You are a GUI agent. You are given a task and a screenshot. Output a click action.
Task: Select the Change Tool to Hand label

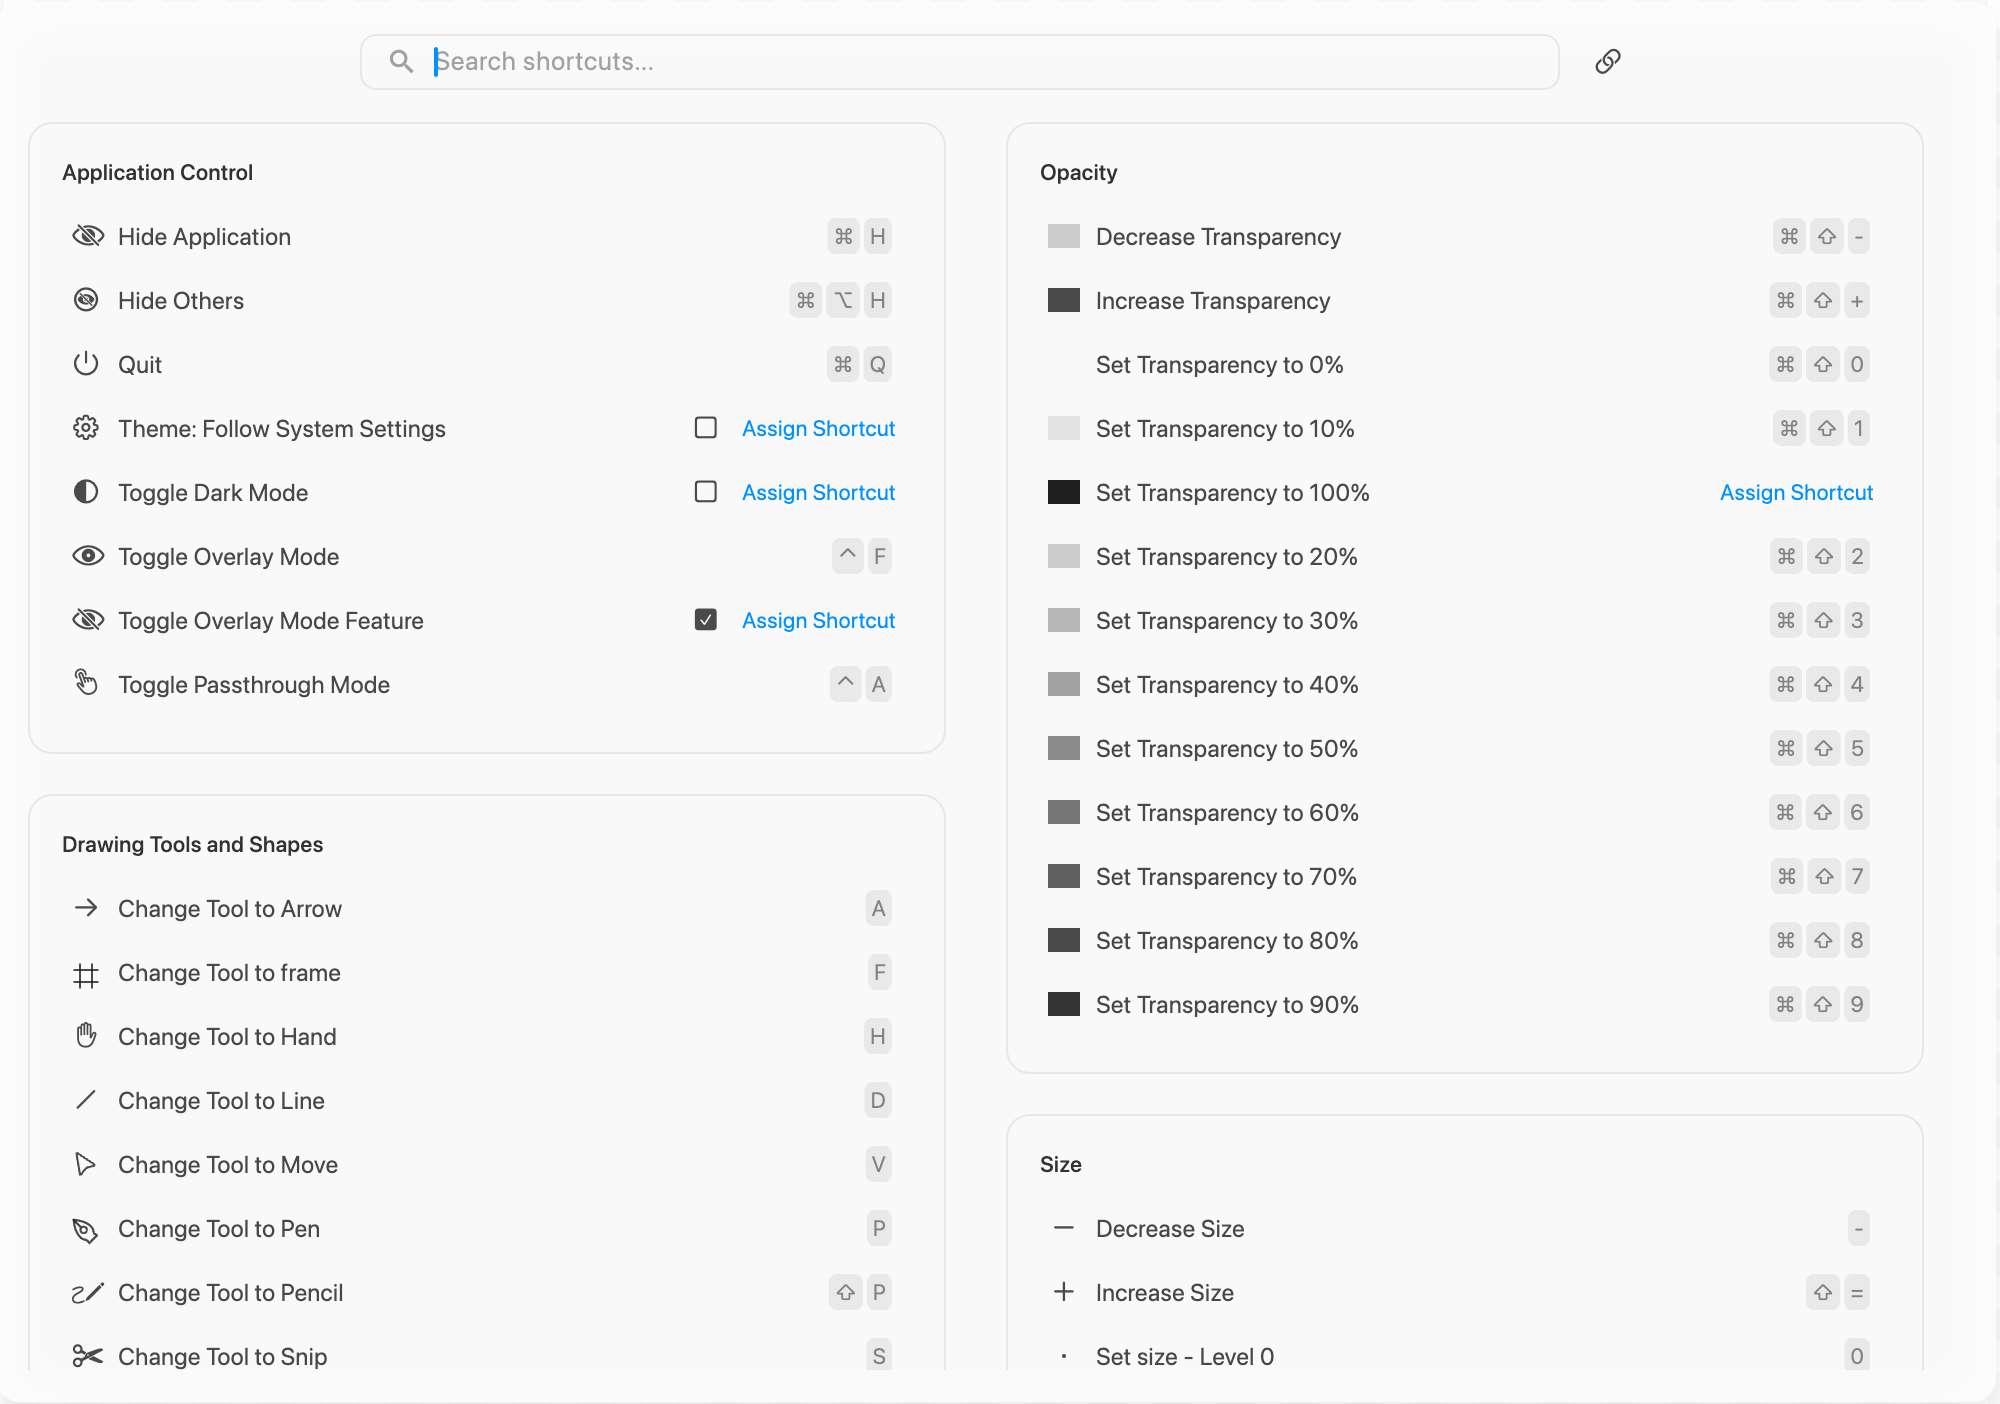(x=227, y=1036)
